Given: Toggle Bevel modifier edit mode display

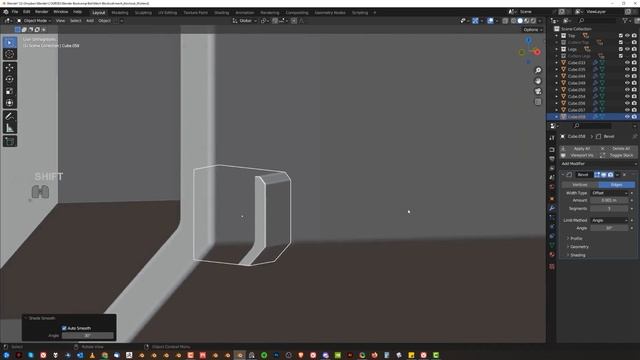Looking at the screenshot, I should [597, 175].
